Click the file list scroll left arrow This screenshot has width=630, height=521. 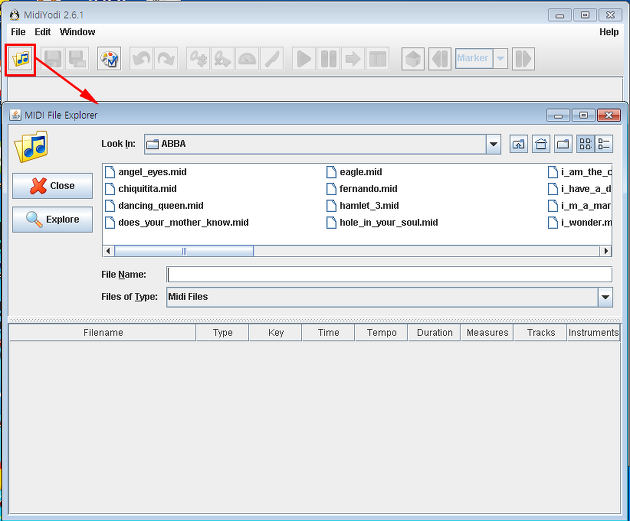[108, 251]
